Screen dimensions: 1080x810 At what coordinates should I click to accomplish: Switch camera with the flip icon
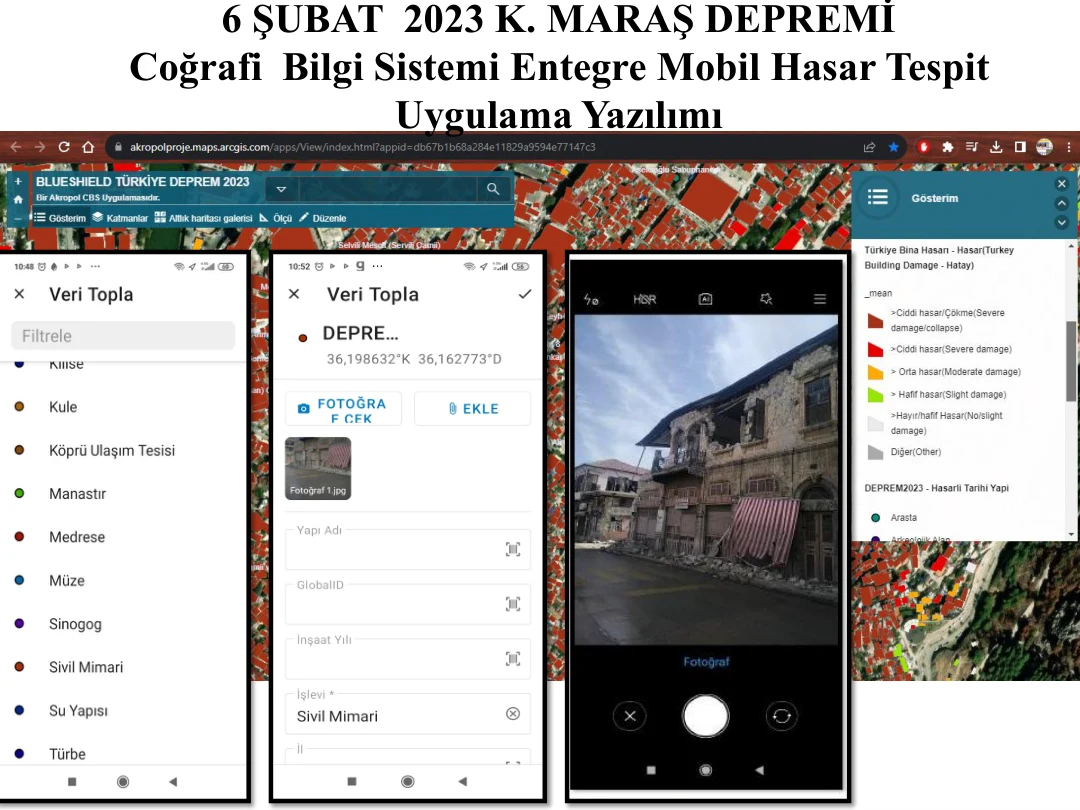[x=782, y=716]
